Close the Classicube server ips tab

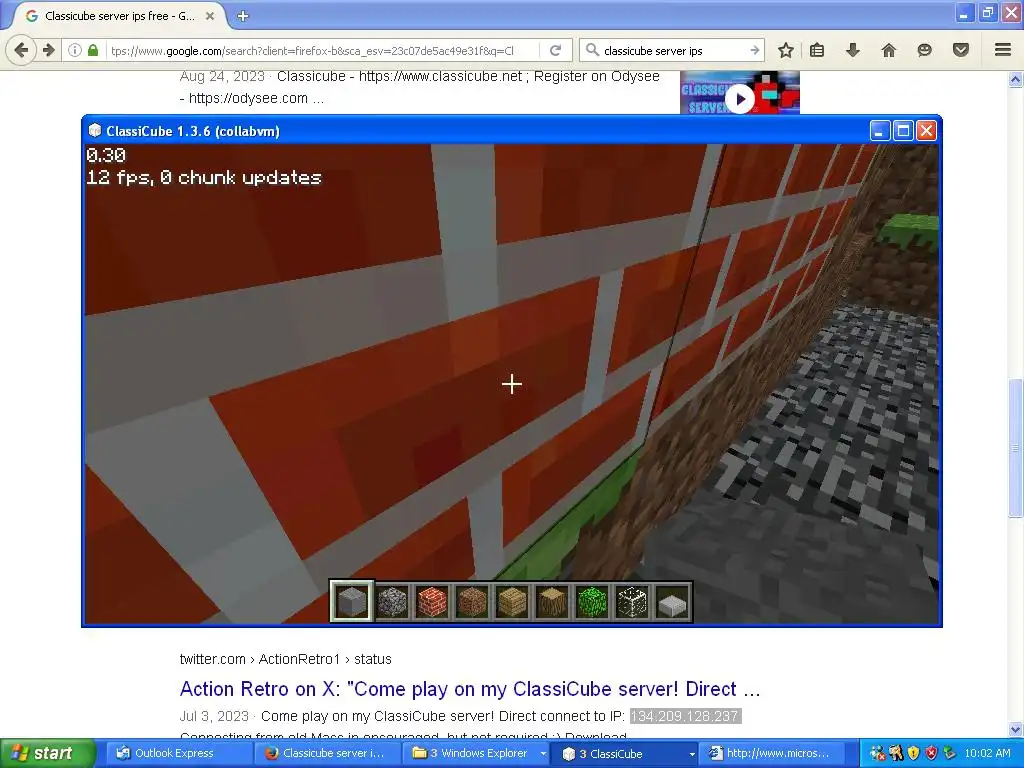tap(210, 16)
